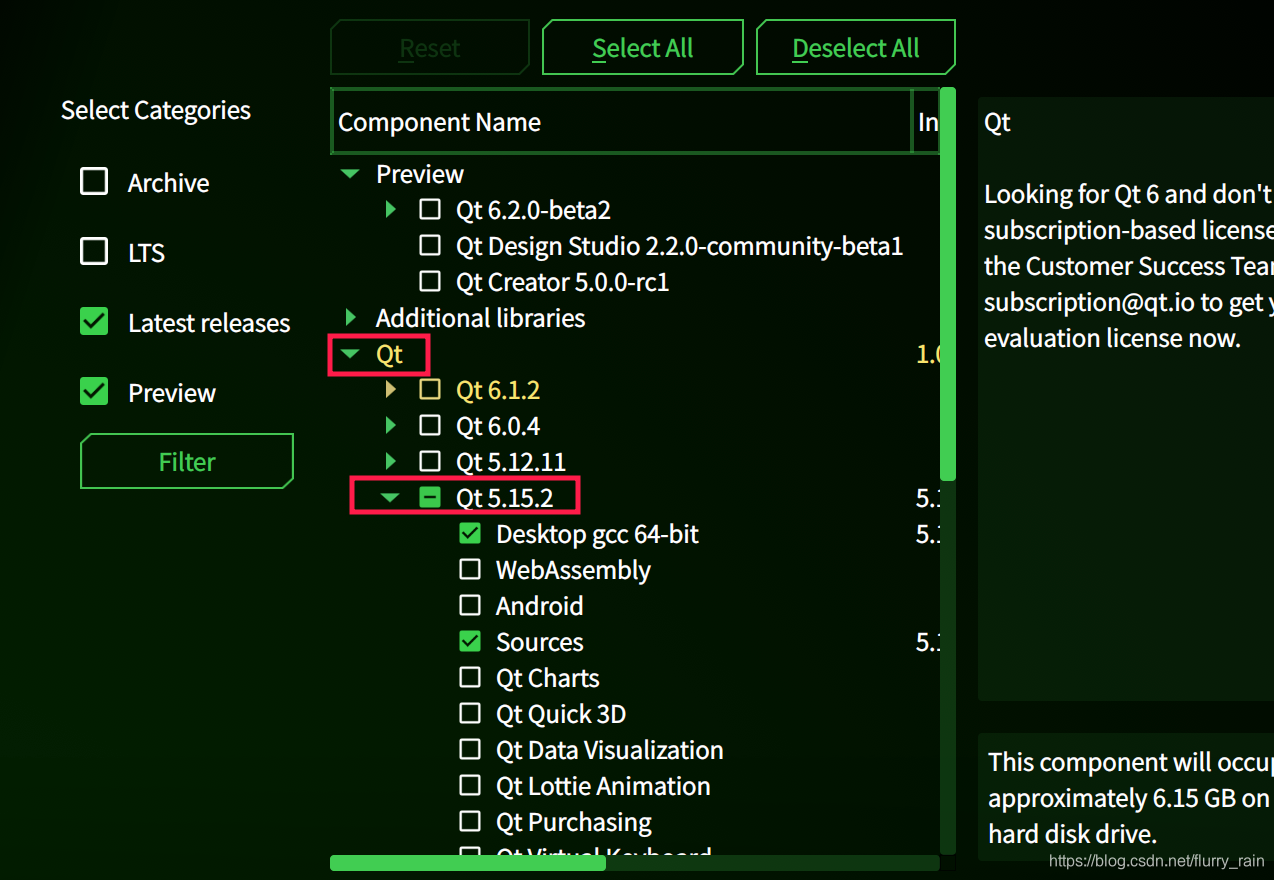This screenshot has height=880, width=1274.
Task: Check the Qt 5.12.11 checkbox
Action: pos(430,462)
